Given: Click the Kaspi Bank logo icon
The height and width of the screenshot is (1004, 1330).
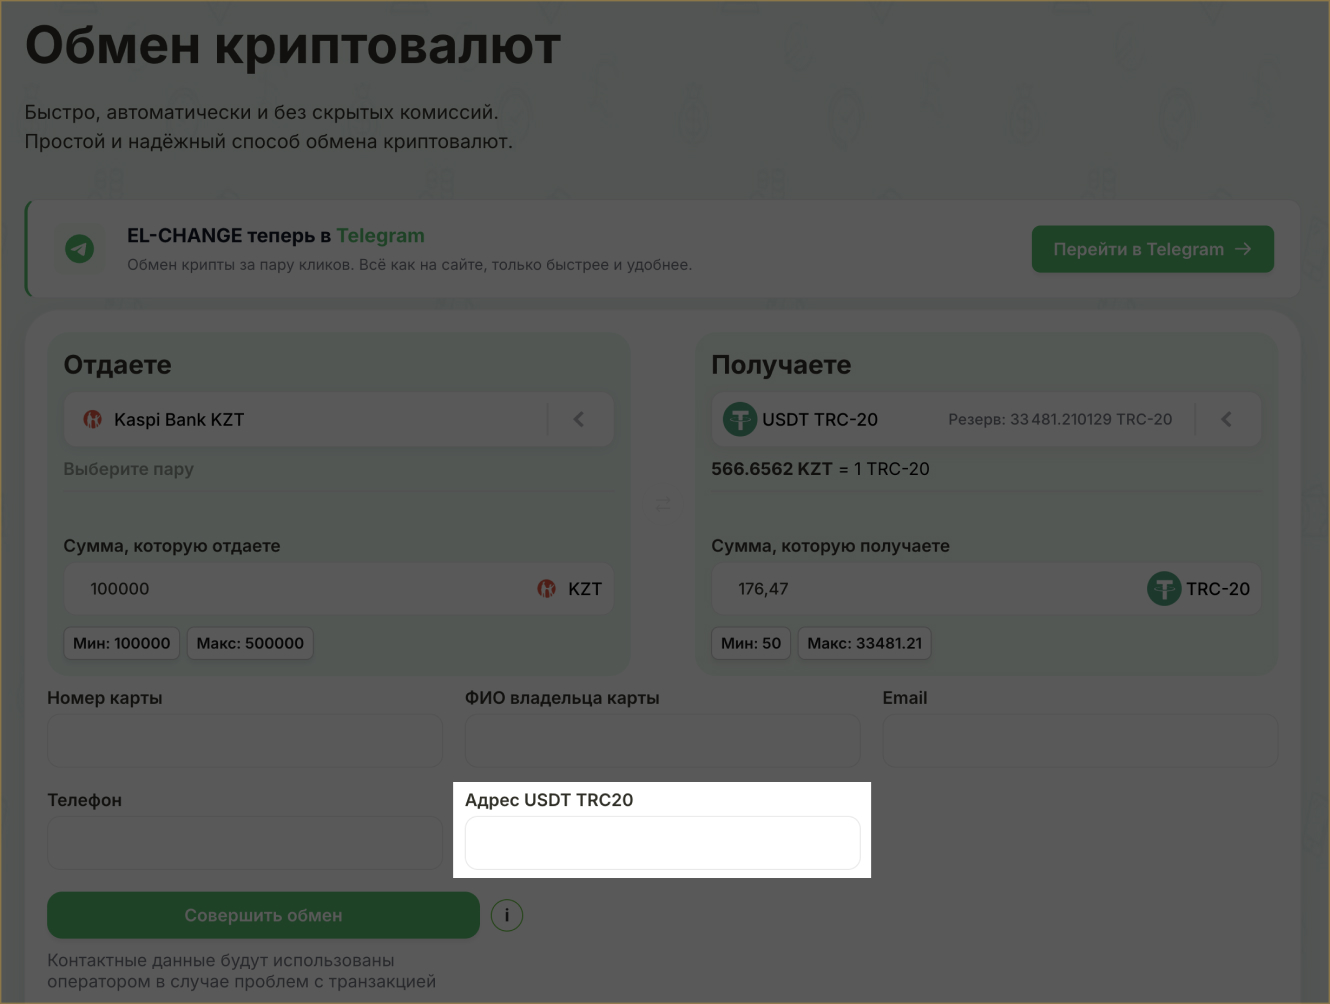Looking at the screenshot, I should coord(93,420).
